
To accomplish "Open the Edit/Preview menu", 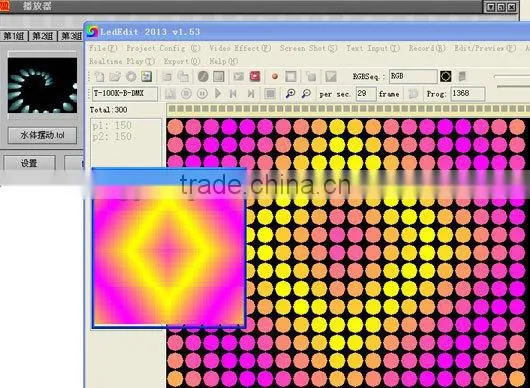I will 485,48.
